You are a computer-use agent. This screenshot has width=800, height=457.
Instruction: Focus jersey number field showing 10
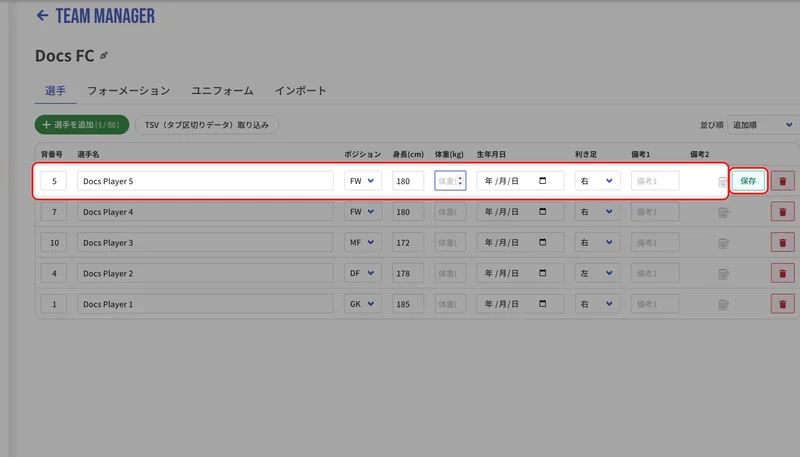coord(54,243)
